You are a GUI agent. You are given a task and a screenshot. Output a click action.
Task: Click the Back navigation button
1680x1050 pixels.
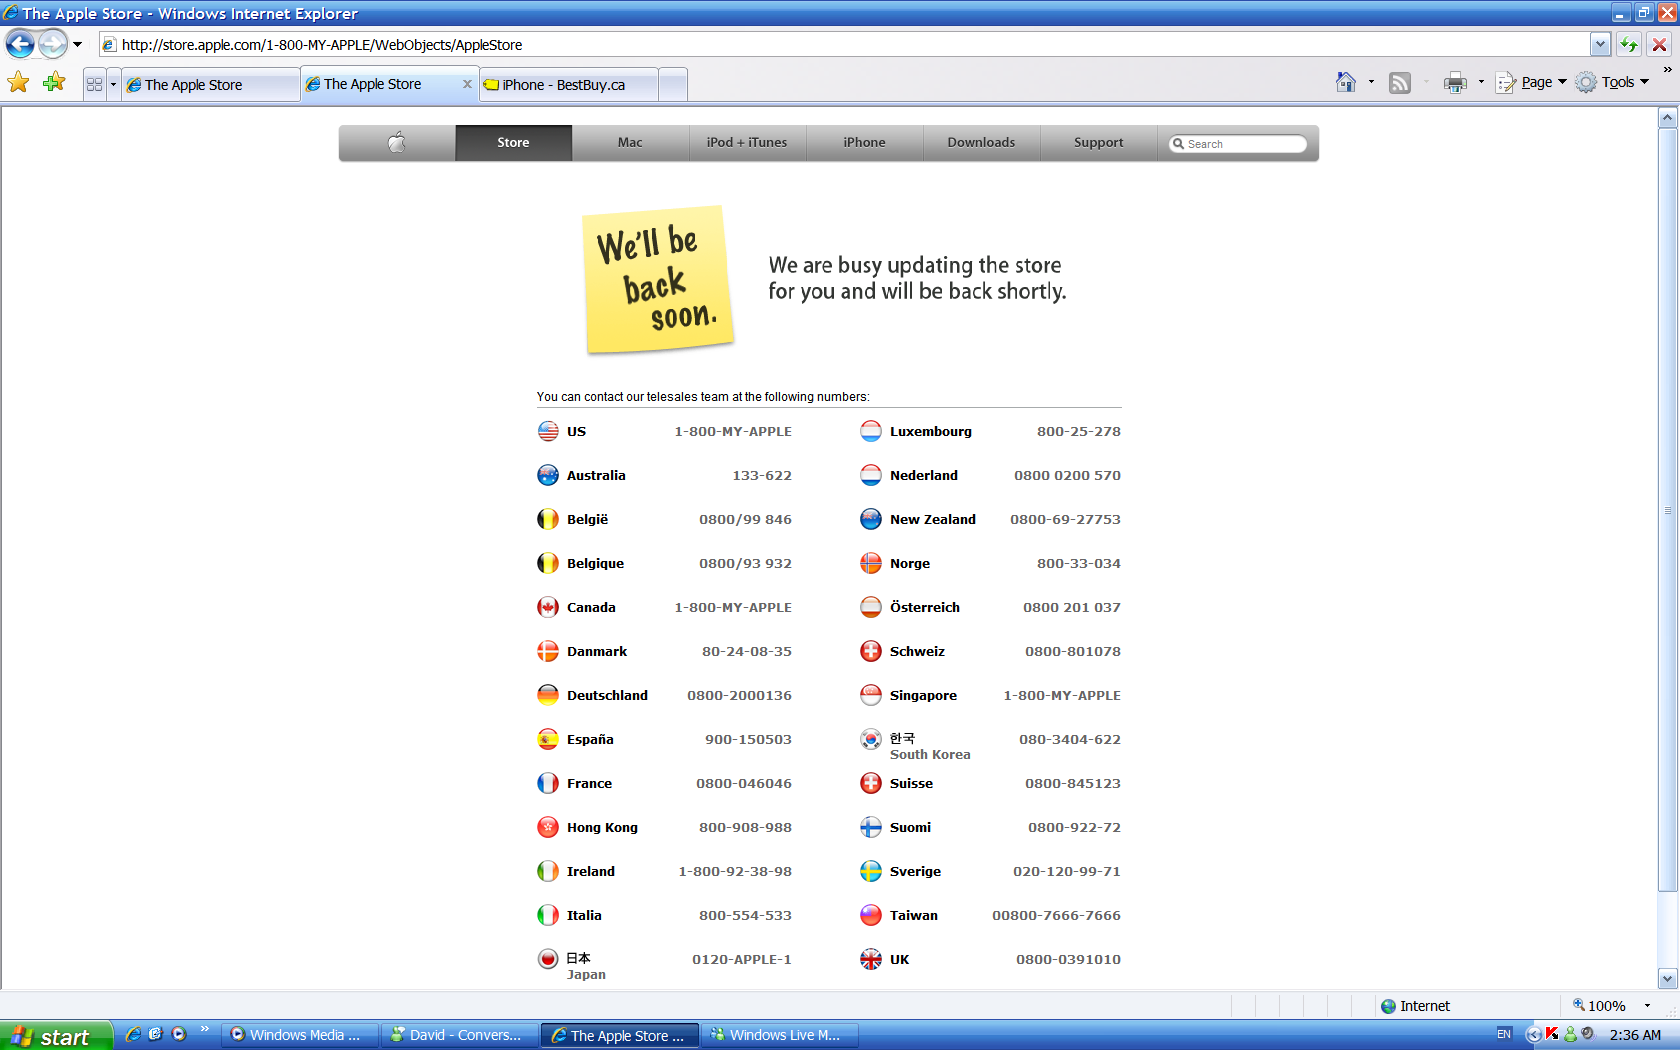pyautogui.click(x=19, y=44)
